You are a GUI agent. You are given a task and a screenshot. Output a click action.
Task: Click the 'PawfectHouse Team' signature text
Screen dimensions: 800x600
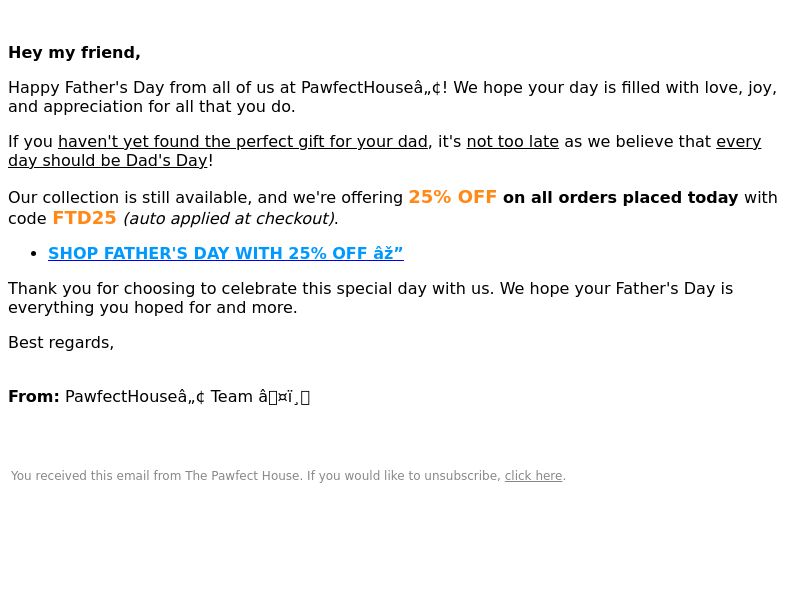pyautogui.click(x=159, y=396)
